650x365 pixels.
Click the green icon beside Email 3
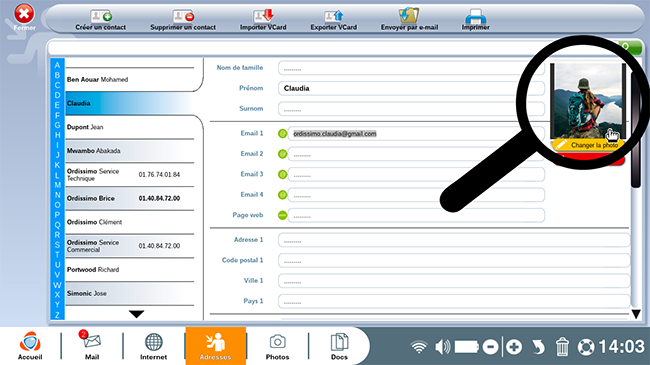[282, 174]
